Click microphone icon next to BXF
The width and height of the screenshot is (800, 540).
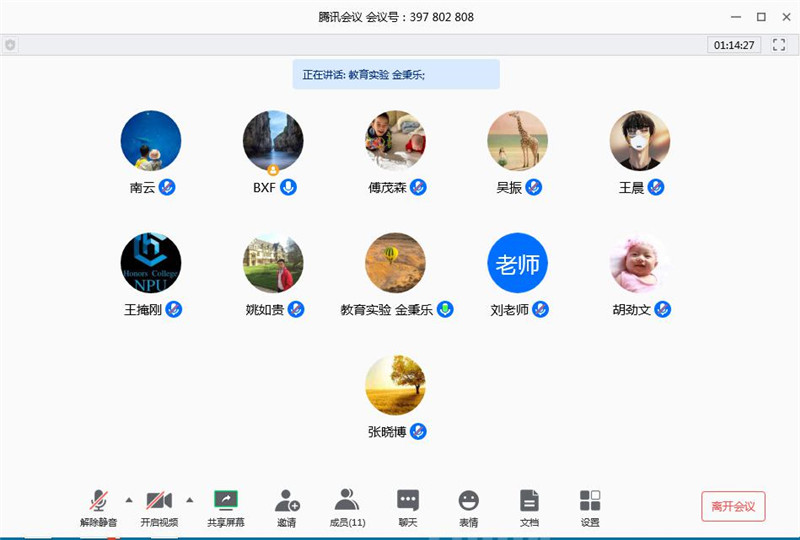(x=288, y=187)
